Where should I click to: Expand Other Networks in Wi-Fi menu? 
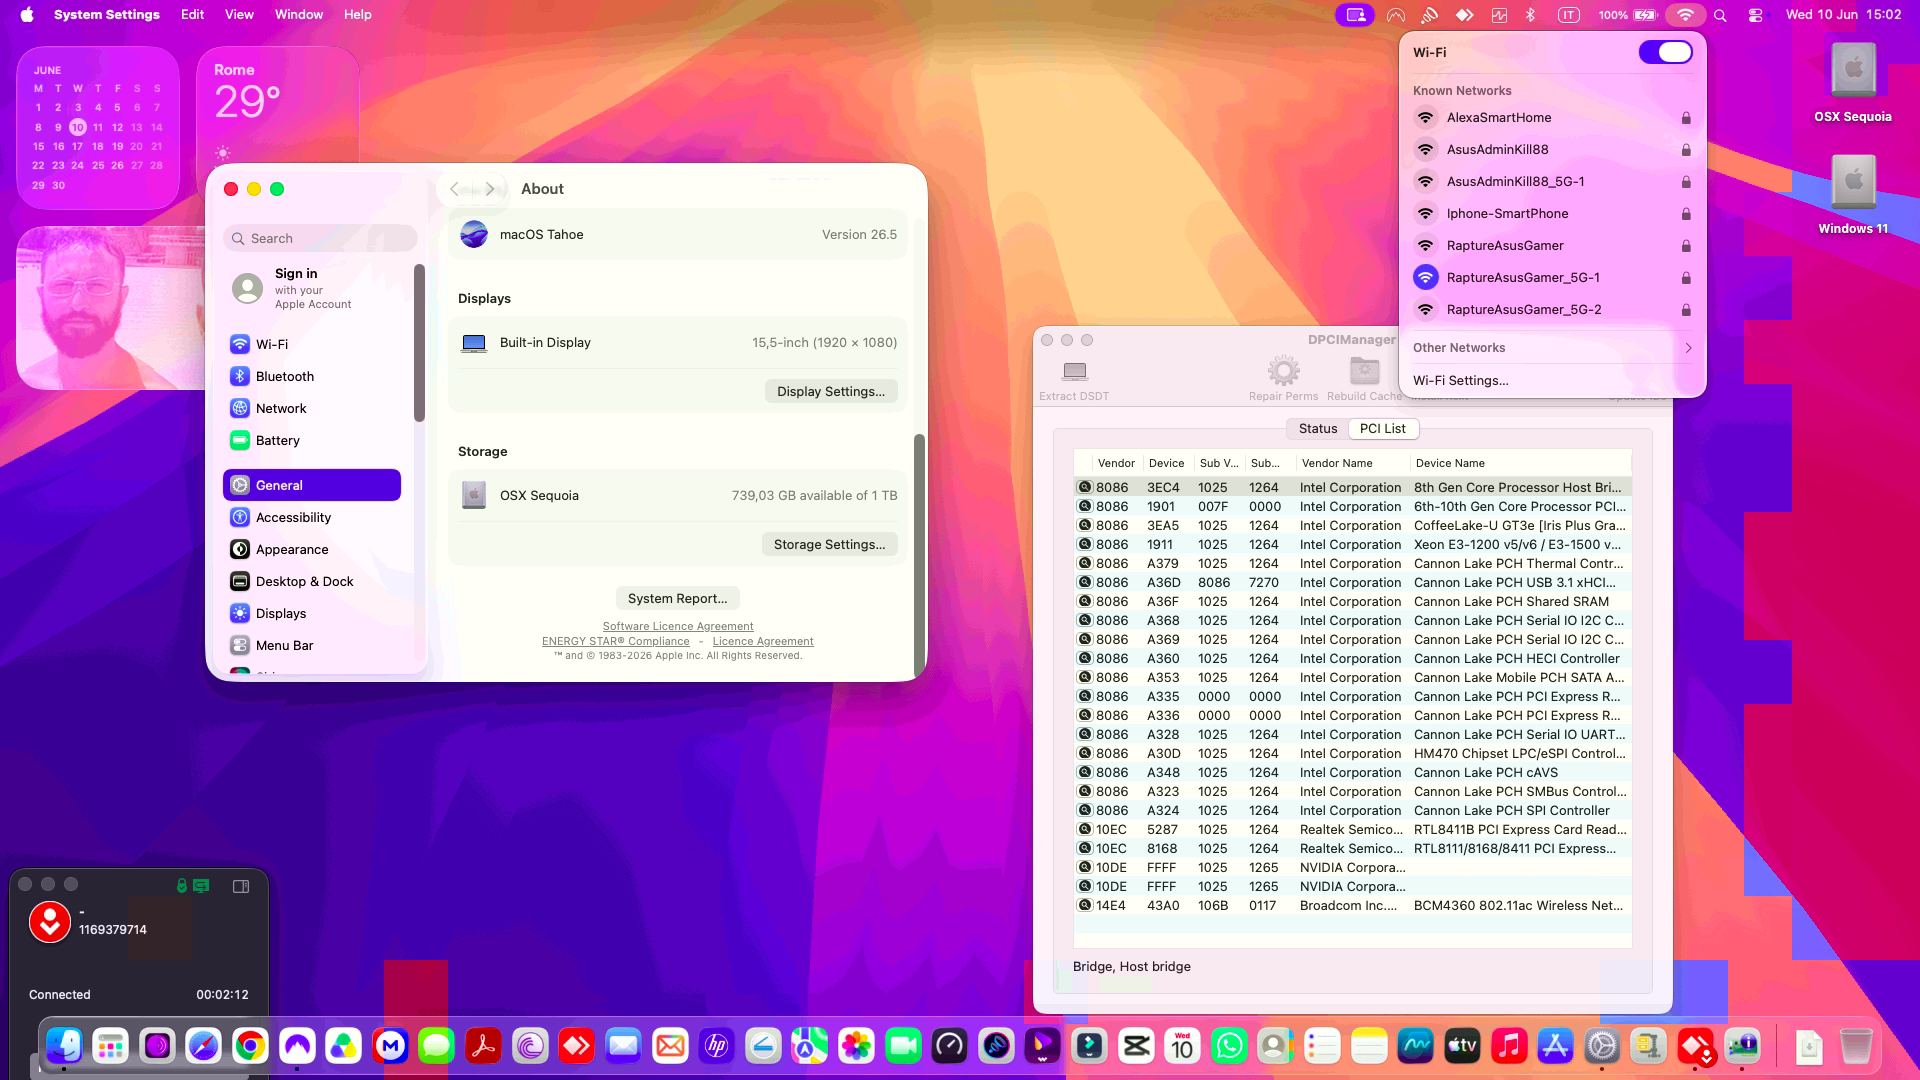pos(1552,348)
